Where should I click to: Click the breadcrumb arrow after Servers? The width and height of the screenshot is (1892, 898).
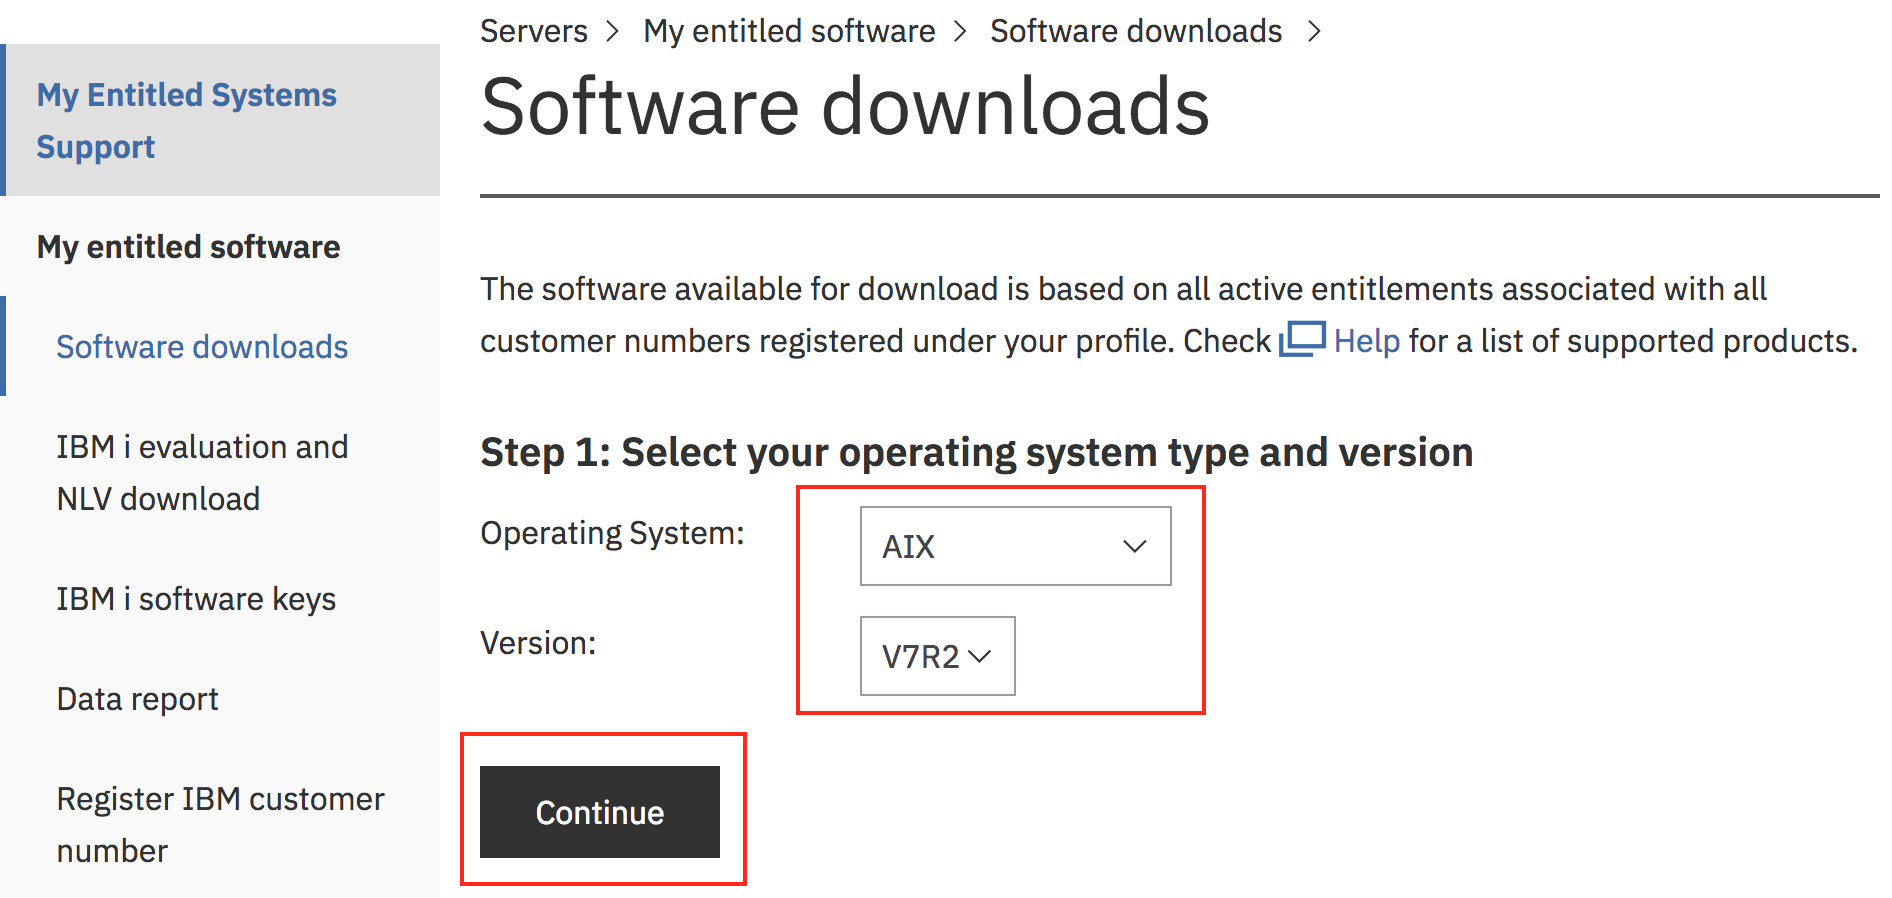pos(613,32)
